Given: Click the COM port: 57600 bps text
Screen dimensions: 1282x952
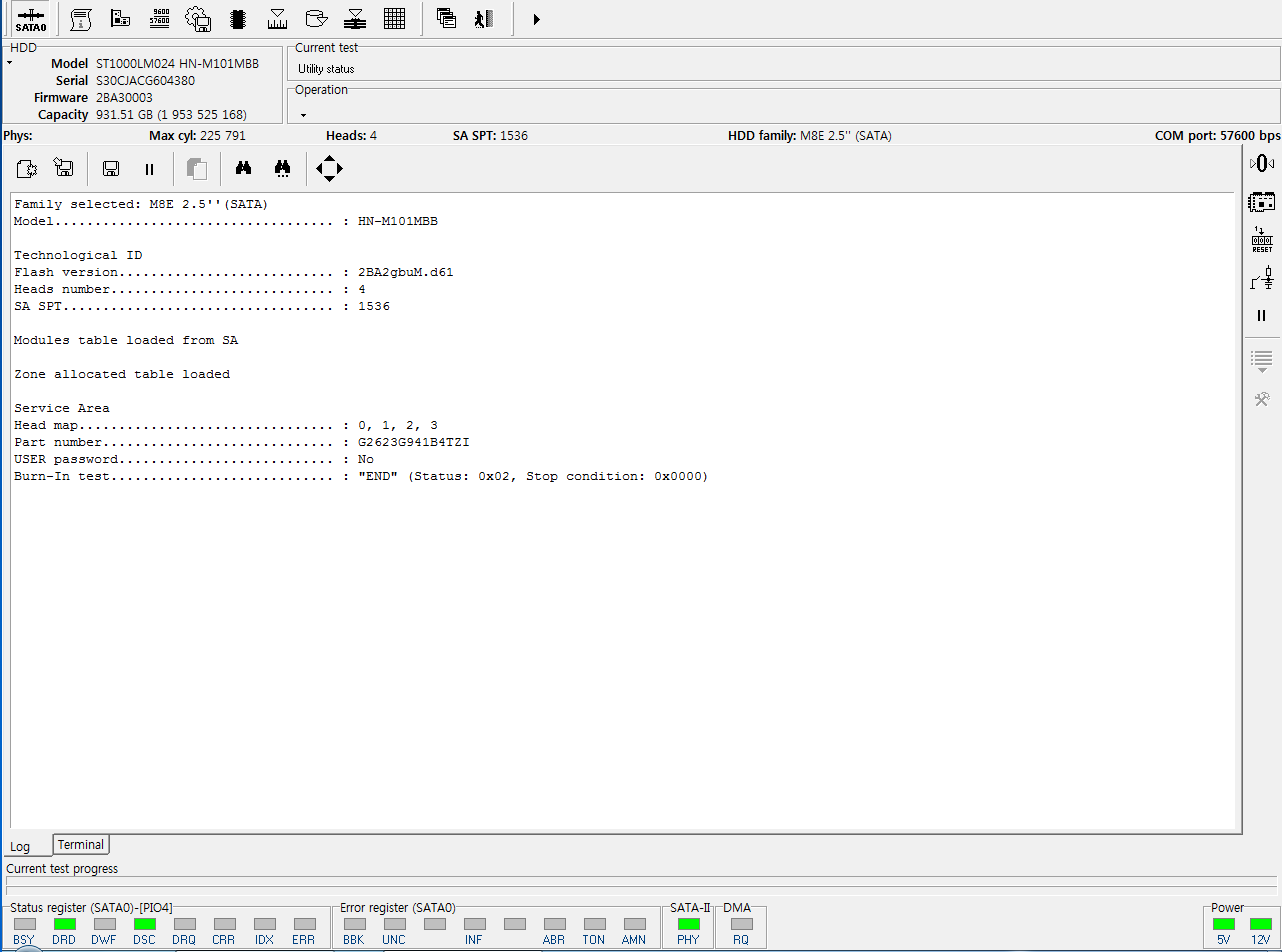Looking at the screenshot, I should tap(1217, 135).
